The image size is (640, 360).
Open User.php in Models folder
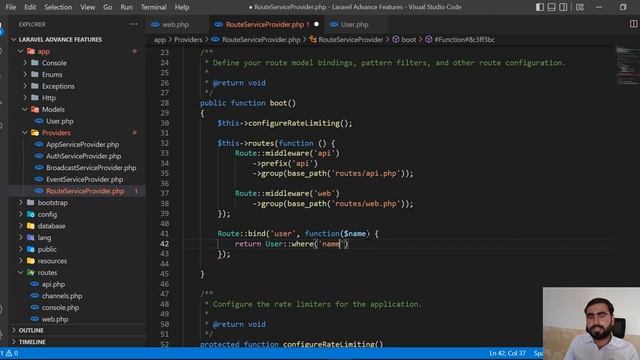(60, 121)
